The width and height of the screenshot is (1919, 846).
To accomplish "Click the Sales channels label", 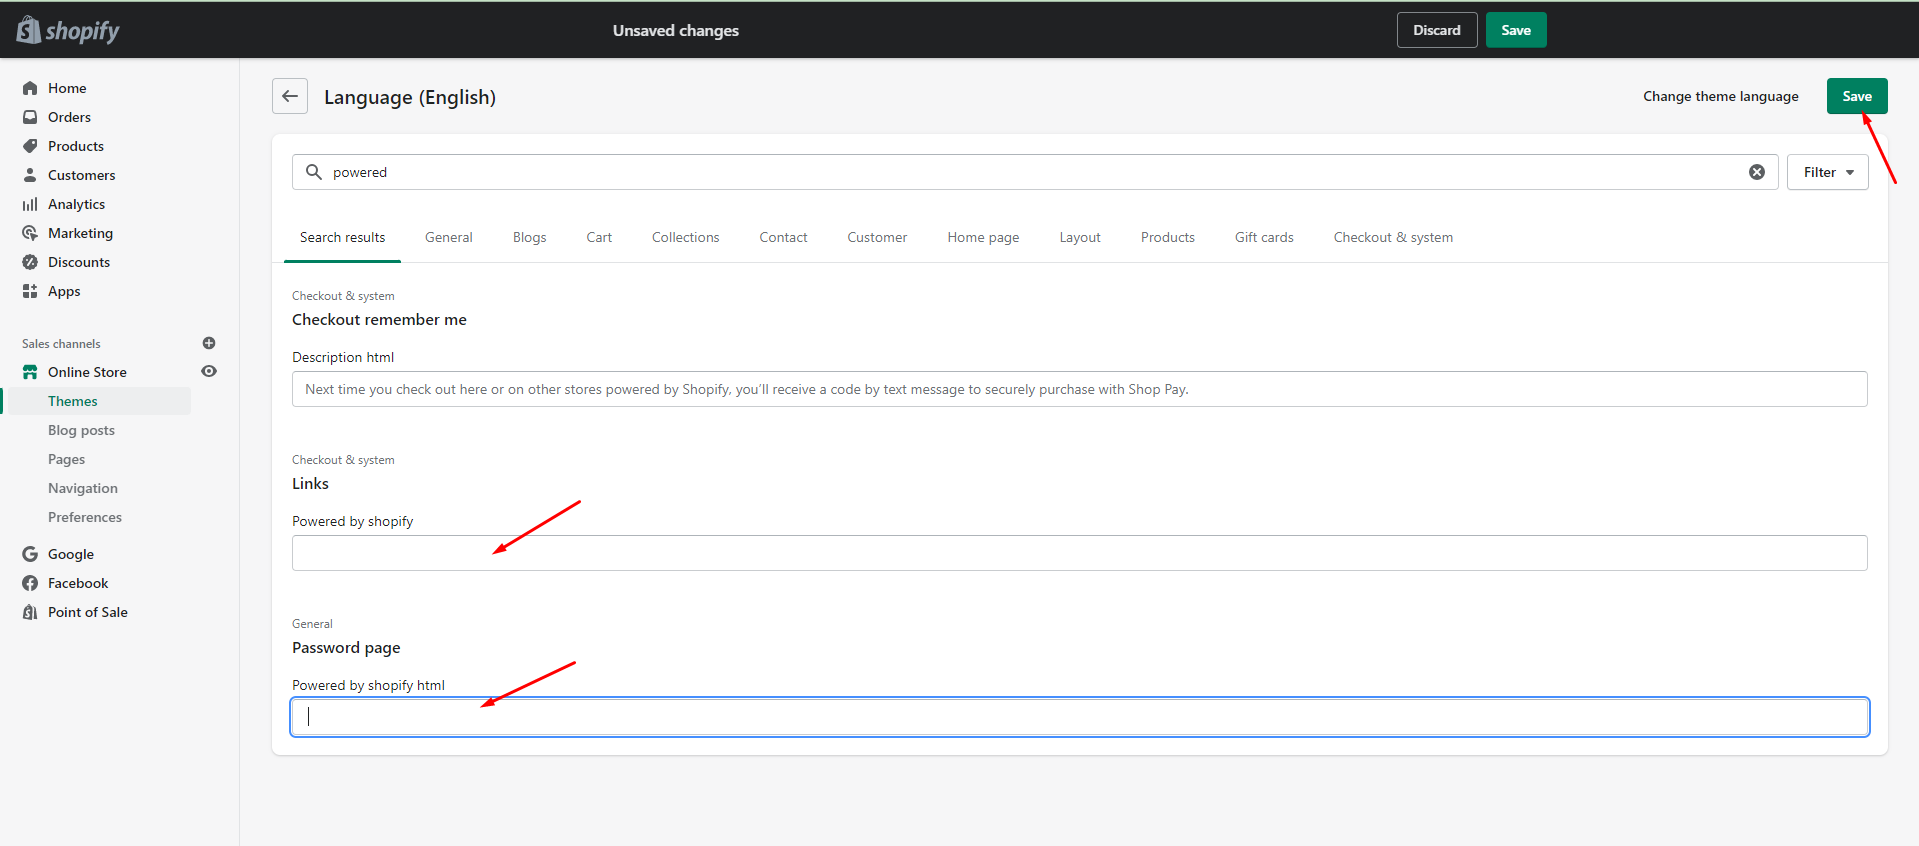I will [x=61, y=344].
